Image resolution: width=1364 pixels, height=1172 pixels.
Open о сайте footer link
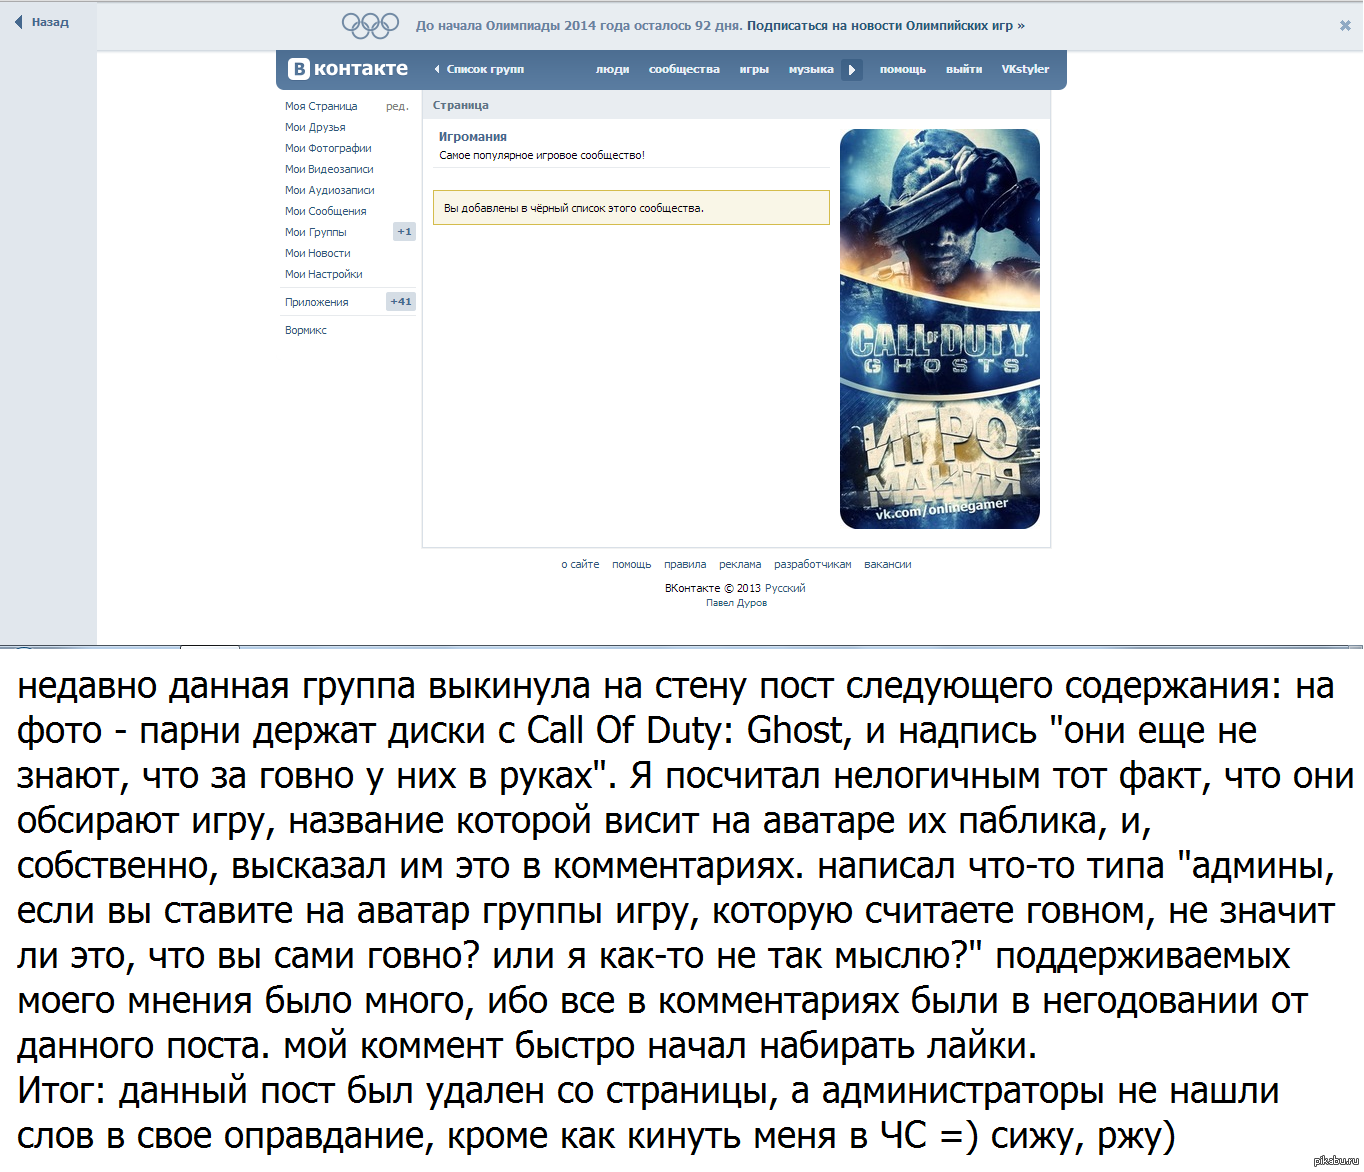[580, 564]
